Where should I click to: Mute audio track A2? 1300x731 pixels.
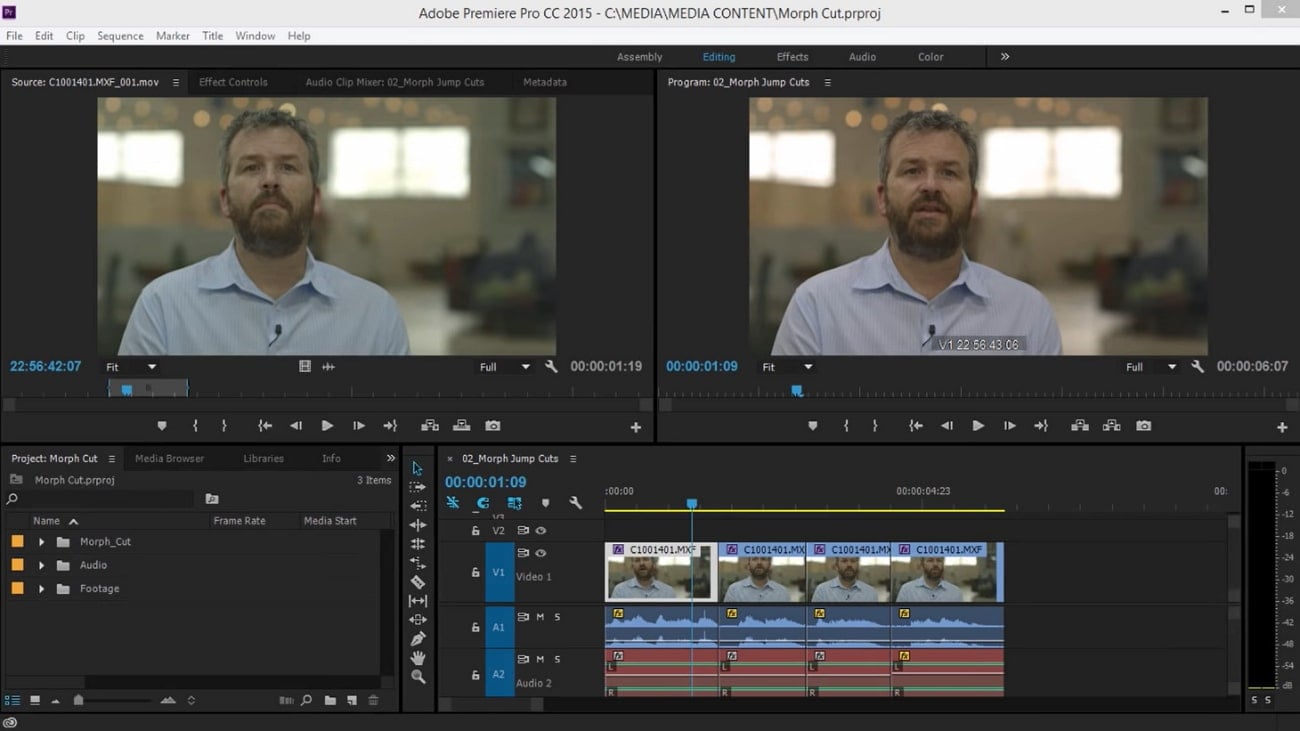point(540,659)
